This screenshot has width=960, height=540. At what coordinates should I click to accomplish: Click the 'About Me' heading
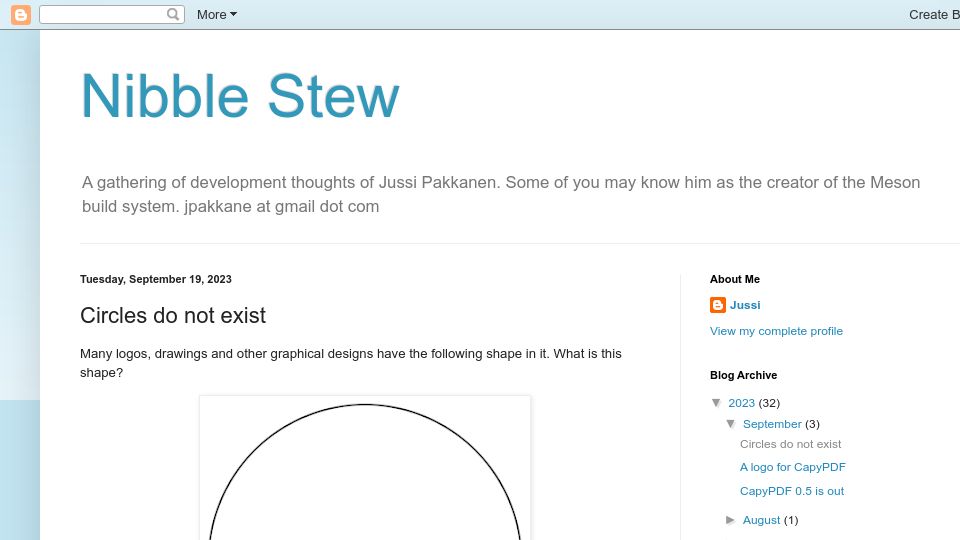point(735,279)
